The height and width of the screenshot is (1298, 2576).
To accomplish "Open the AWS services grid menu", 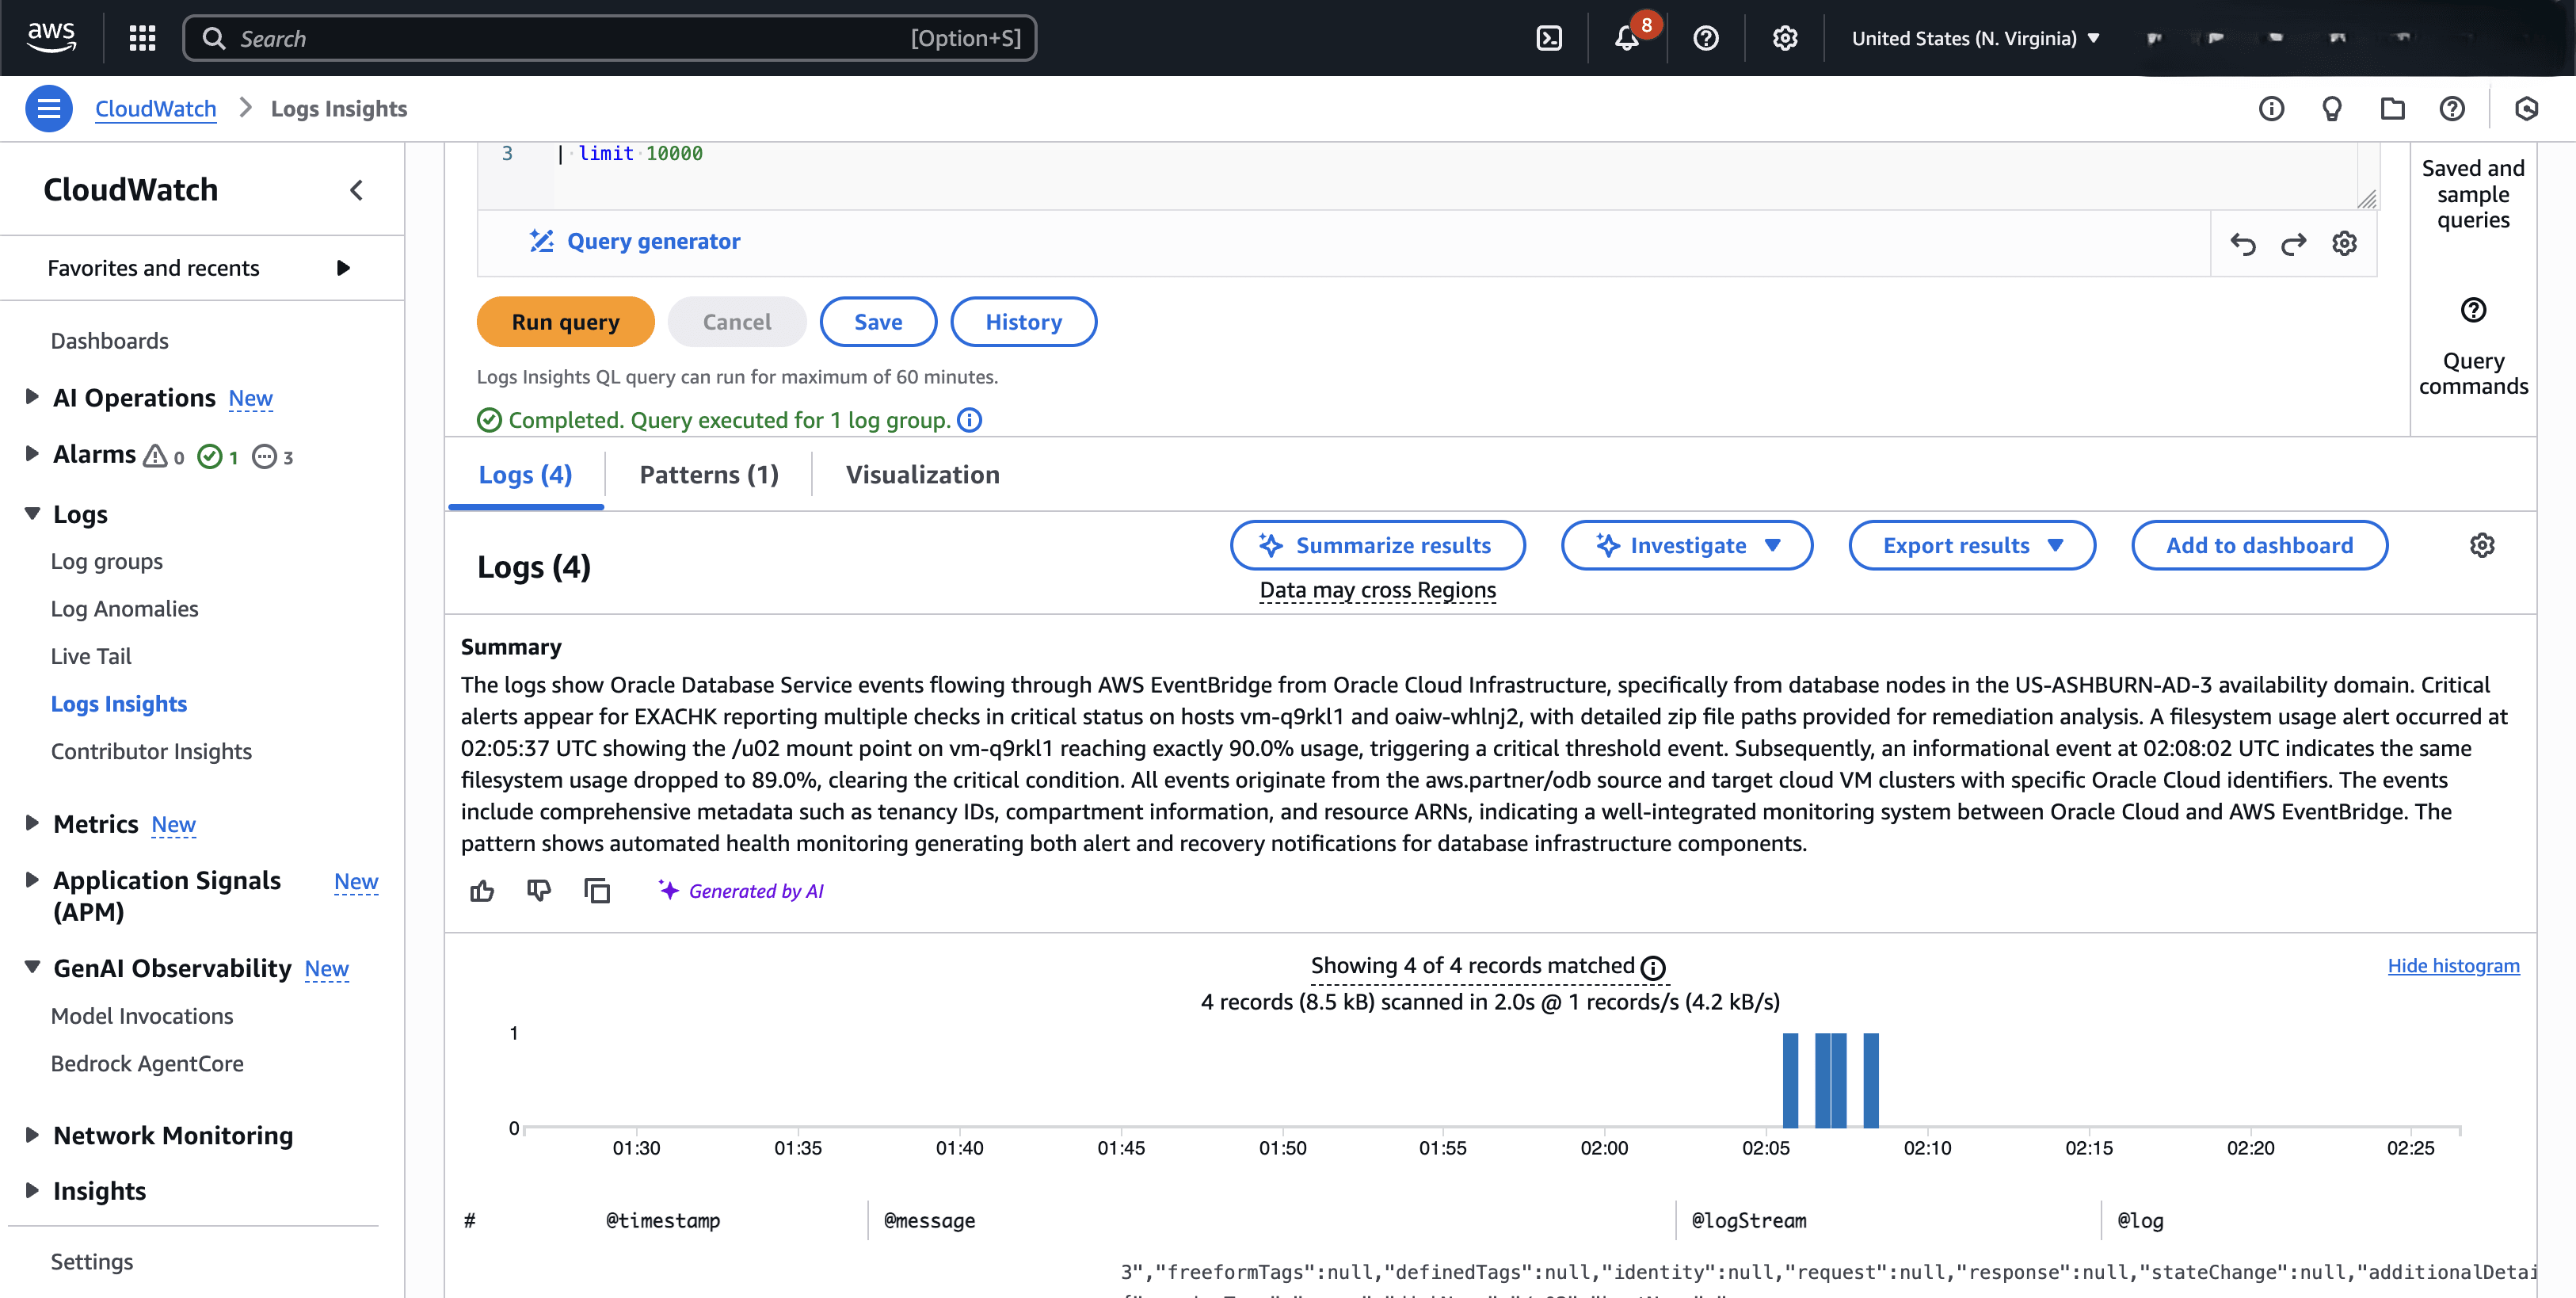I will 141,38.
